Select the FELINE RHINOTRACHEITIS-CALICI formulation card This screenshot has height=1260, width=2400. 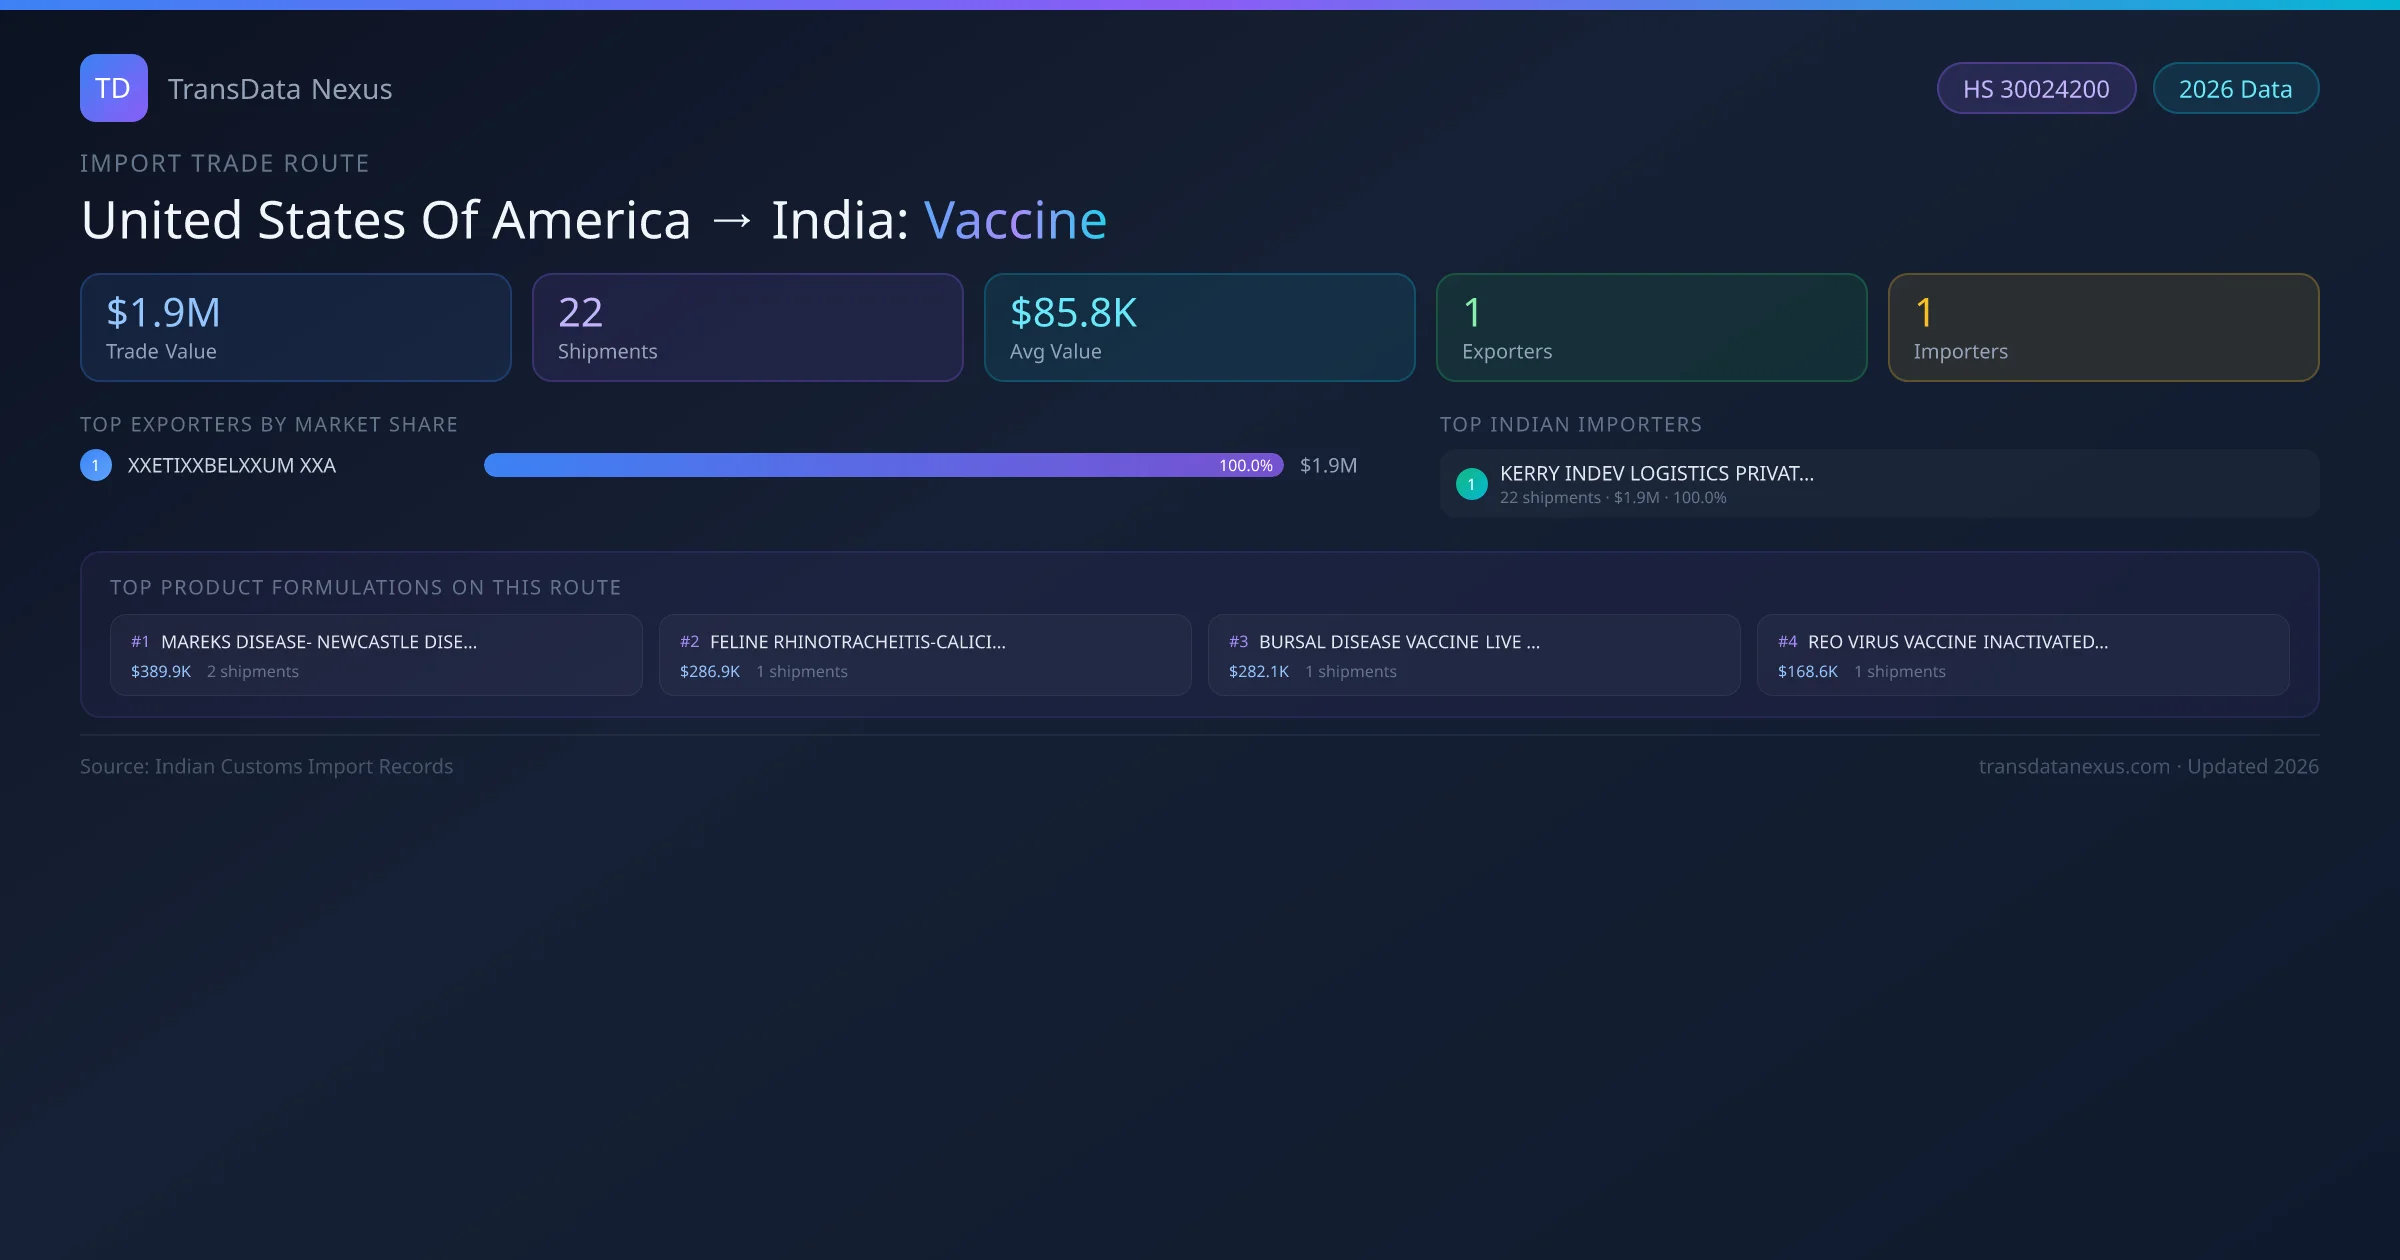click(924, 654)
